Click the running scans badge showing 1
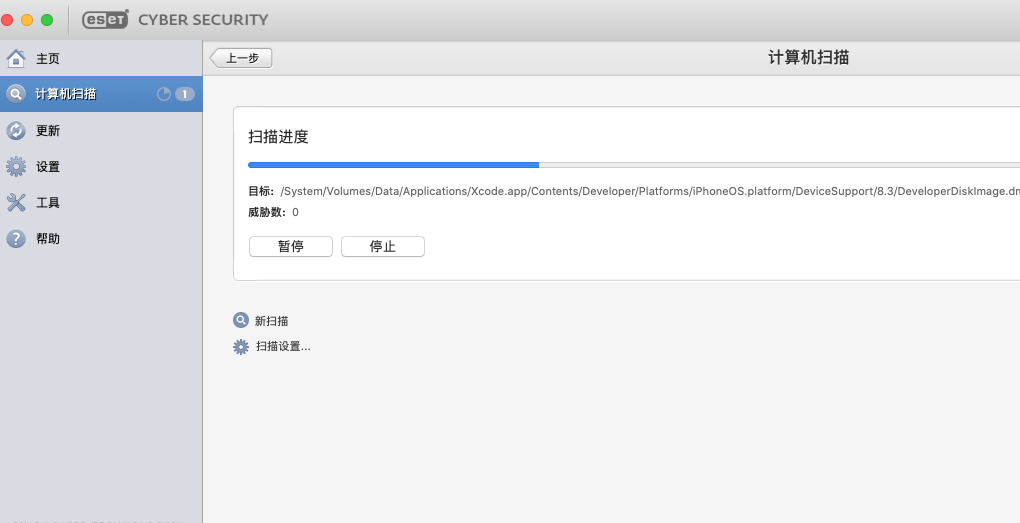The width and height of the screenshot is (1020, 523). [184, 94]
